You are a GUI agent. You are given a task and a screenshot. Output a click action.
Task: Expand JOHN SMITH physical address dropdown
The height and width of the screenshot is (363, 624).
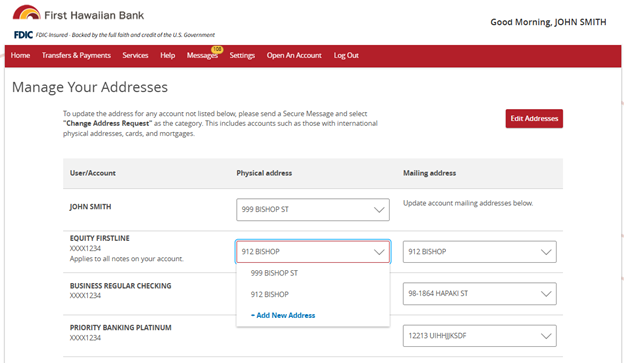[313, 209]
